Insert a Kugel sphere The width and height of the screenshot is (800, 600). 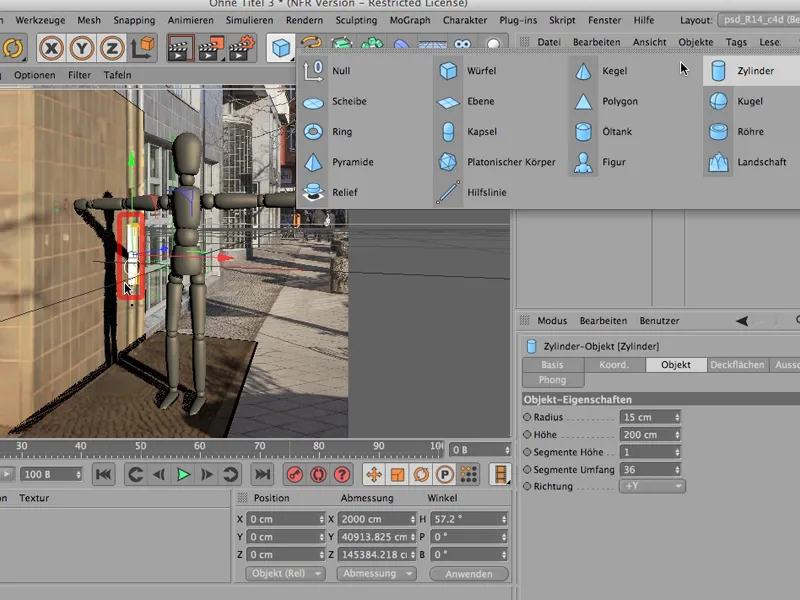coord(736,101)
